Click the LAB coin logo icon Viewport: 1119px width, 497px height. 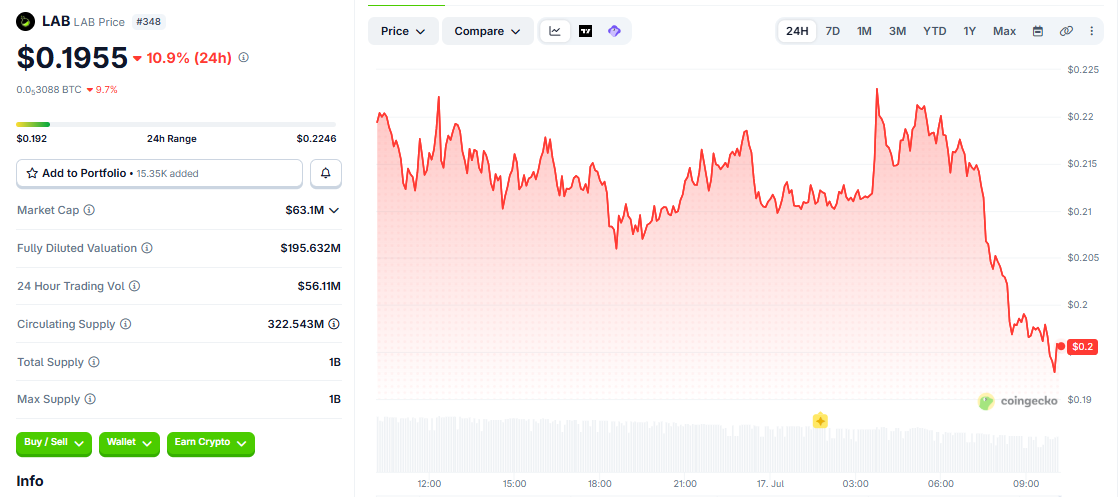(26, 21)
